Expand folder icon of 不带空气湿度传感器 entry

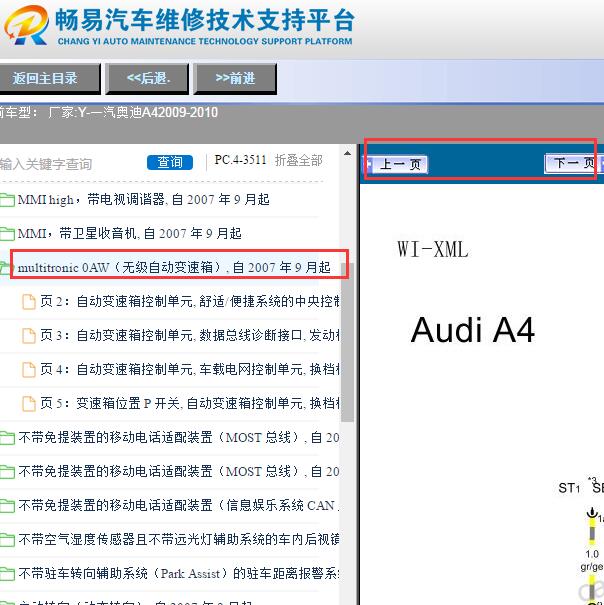(x=7, y=540)
